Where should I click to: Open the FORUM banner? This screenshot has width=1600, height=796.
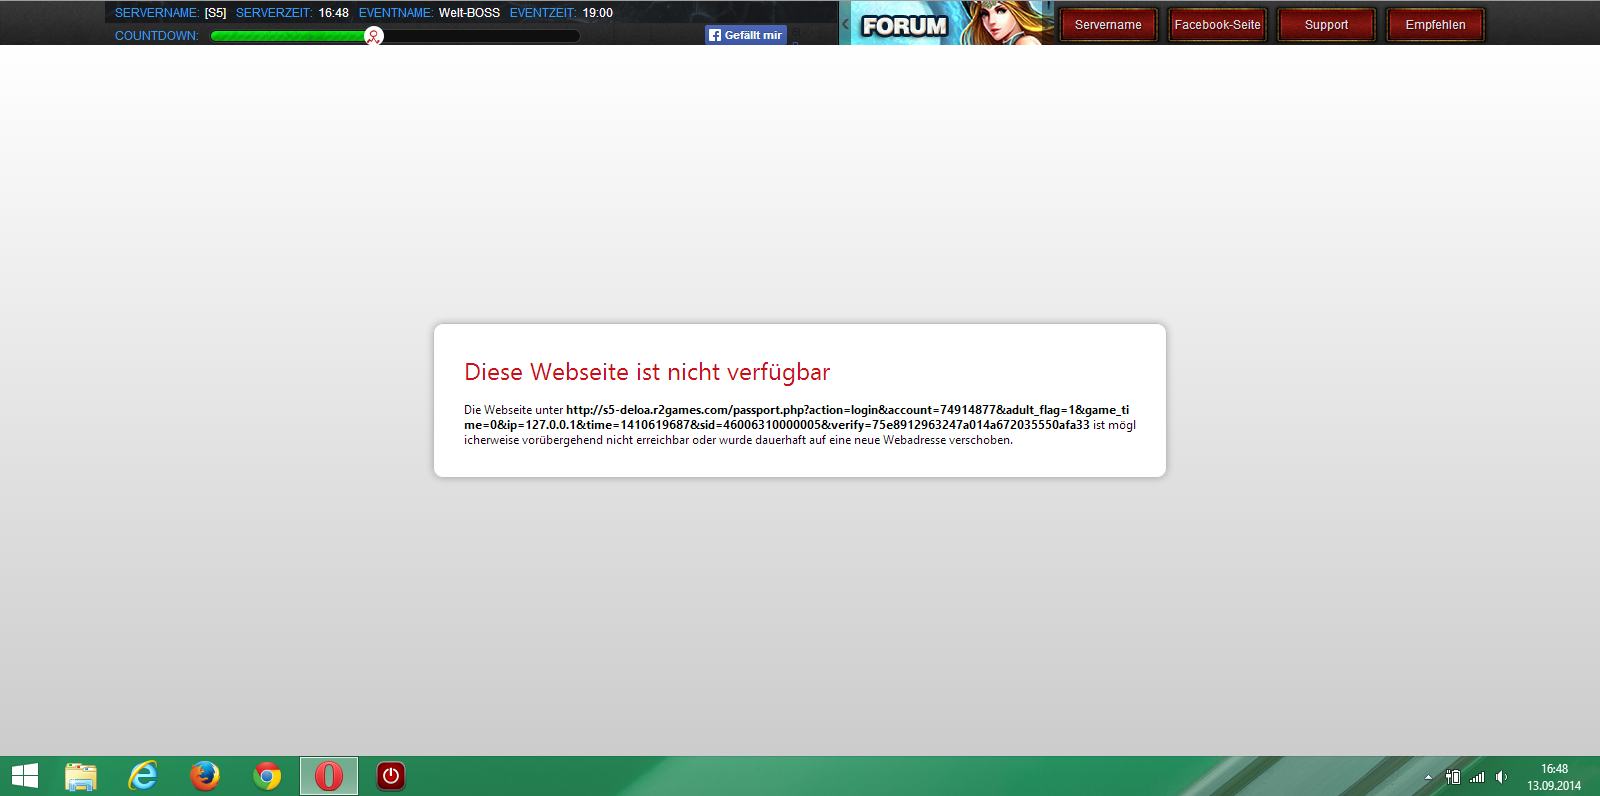click(x=904, y=26)
